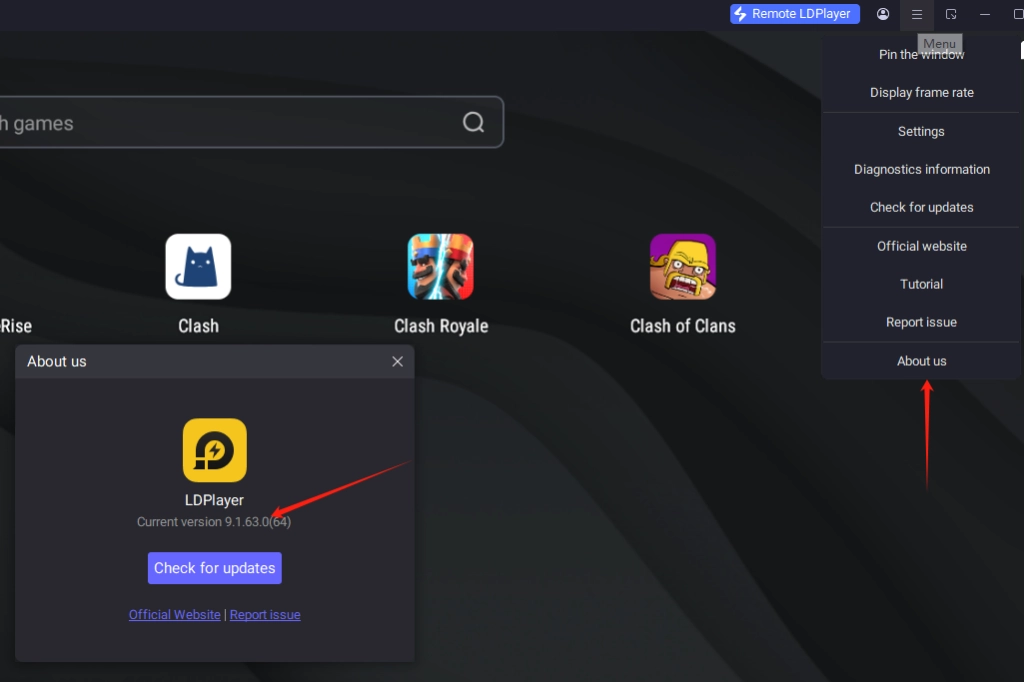Launch the Clash Royale game icon

coord(440,267)
